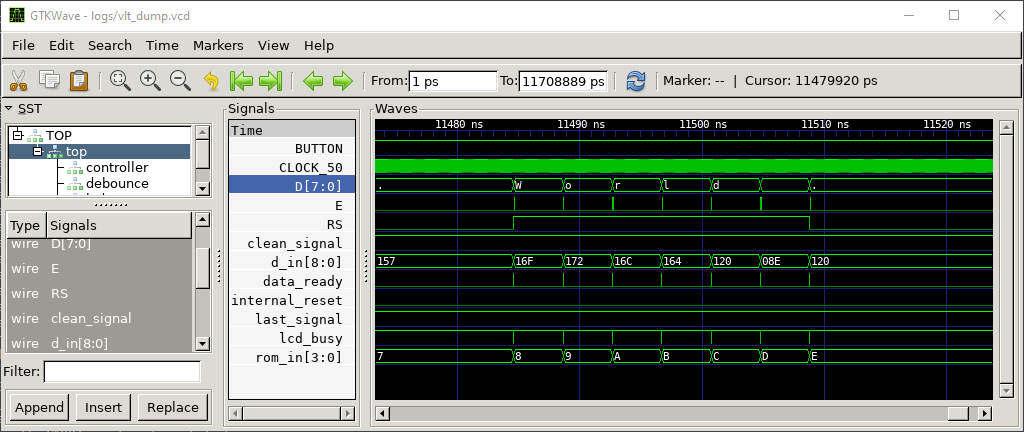The image size is (1024, 432).
Task: Click the Copy icon in toolbar
Action: 49,81
